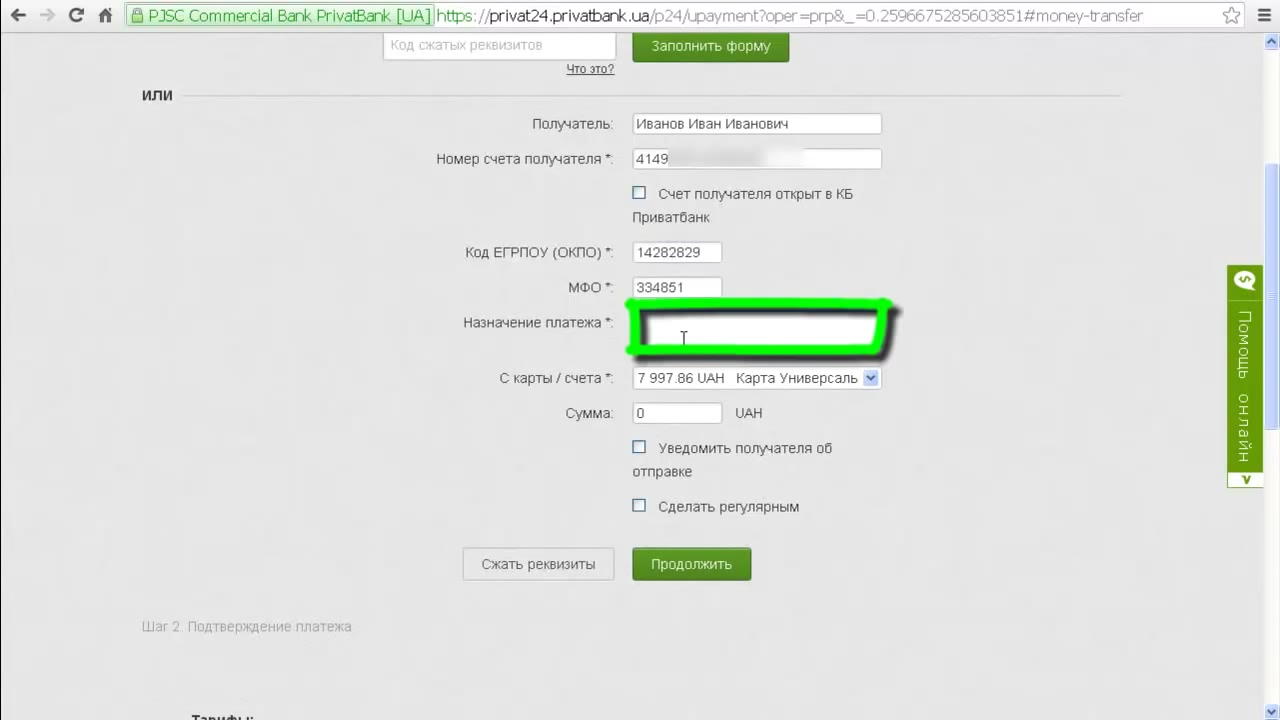The width and height of the screenshot is (1280, 720).
Task: Click the 'Сжать реквизиты' button
Action: [538, 564]
